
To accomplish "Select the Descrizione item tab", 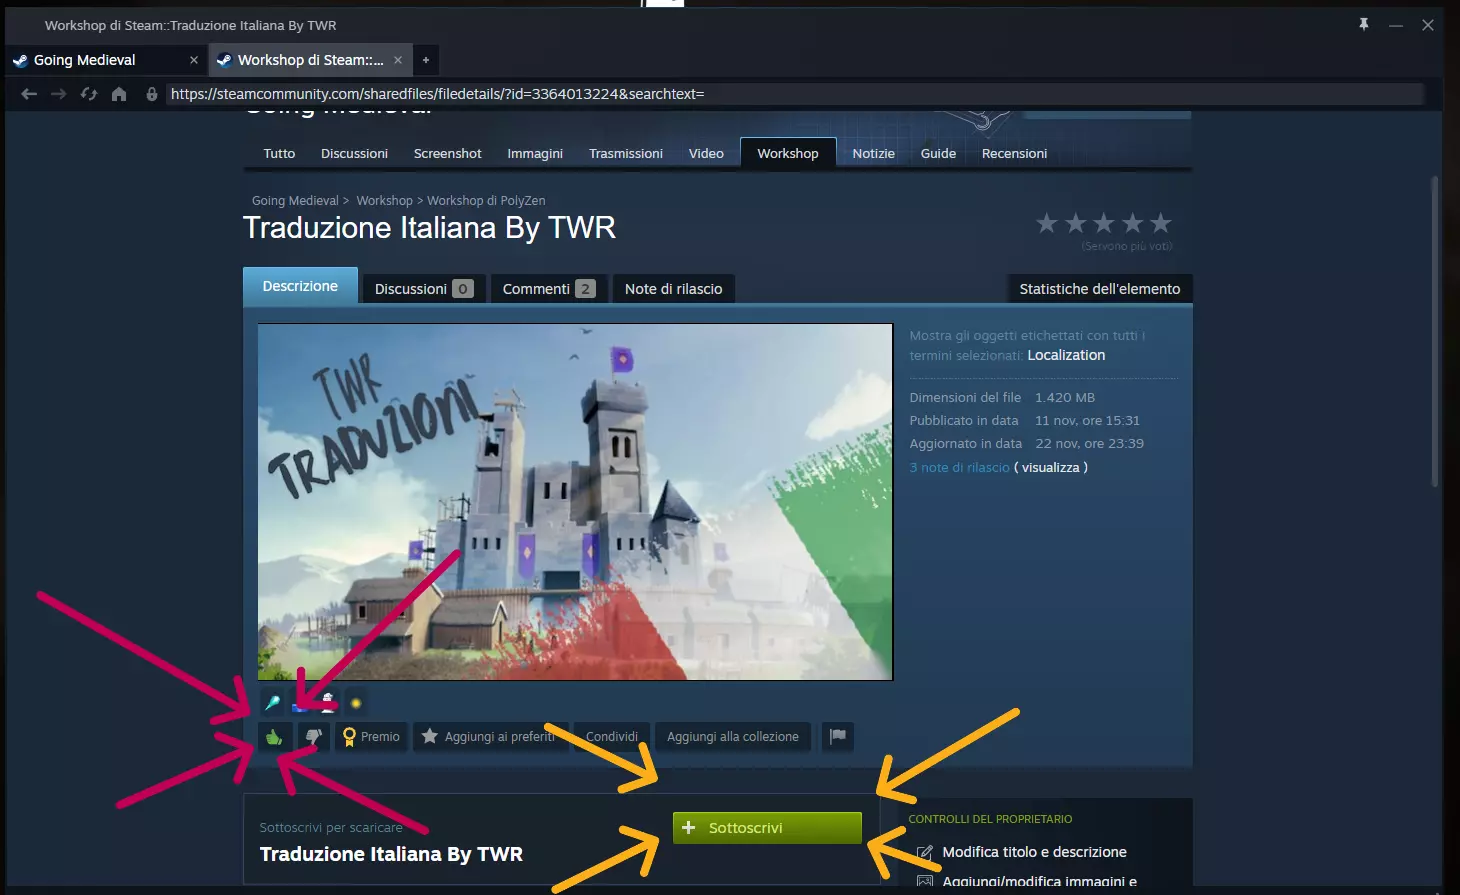I will [300, 286].
